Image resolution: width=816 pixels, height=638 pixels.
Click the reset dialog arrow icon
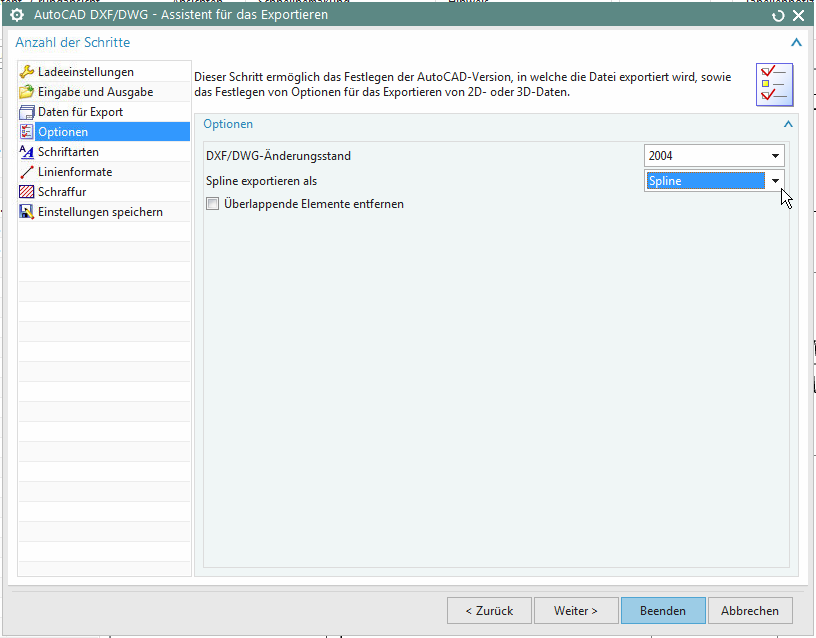(x=778, y=16)
